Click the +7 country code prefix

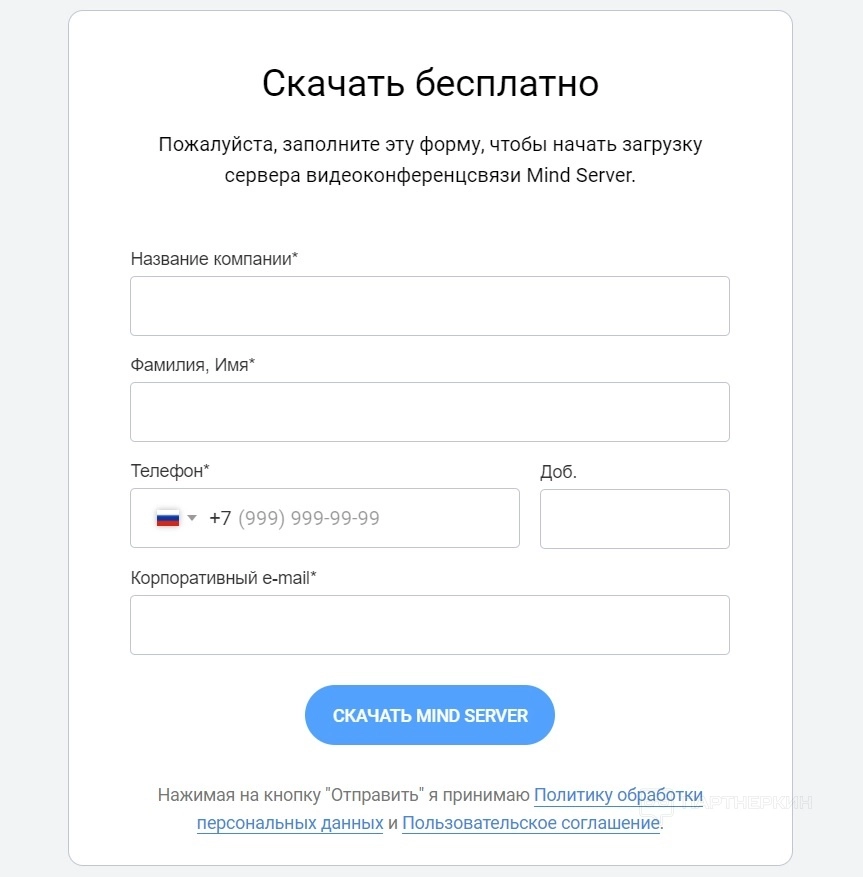[220, 518]
